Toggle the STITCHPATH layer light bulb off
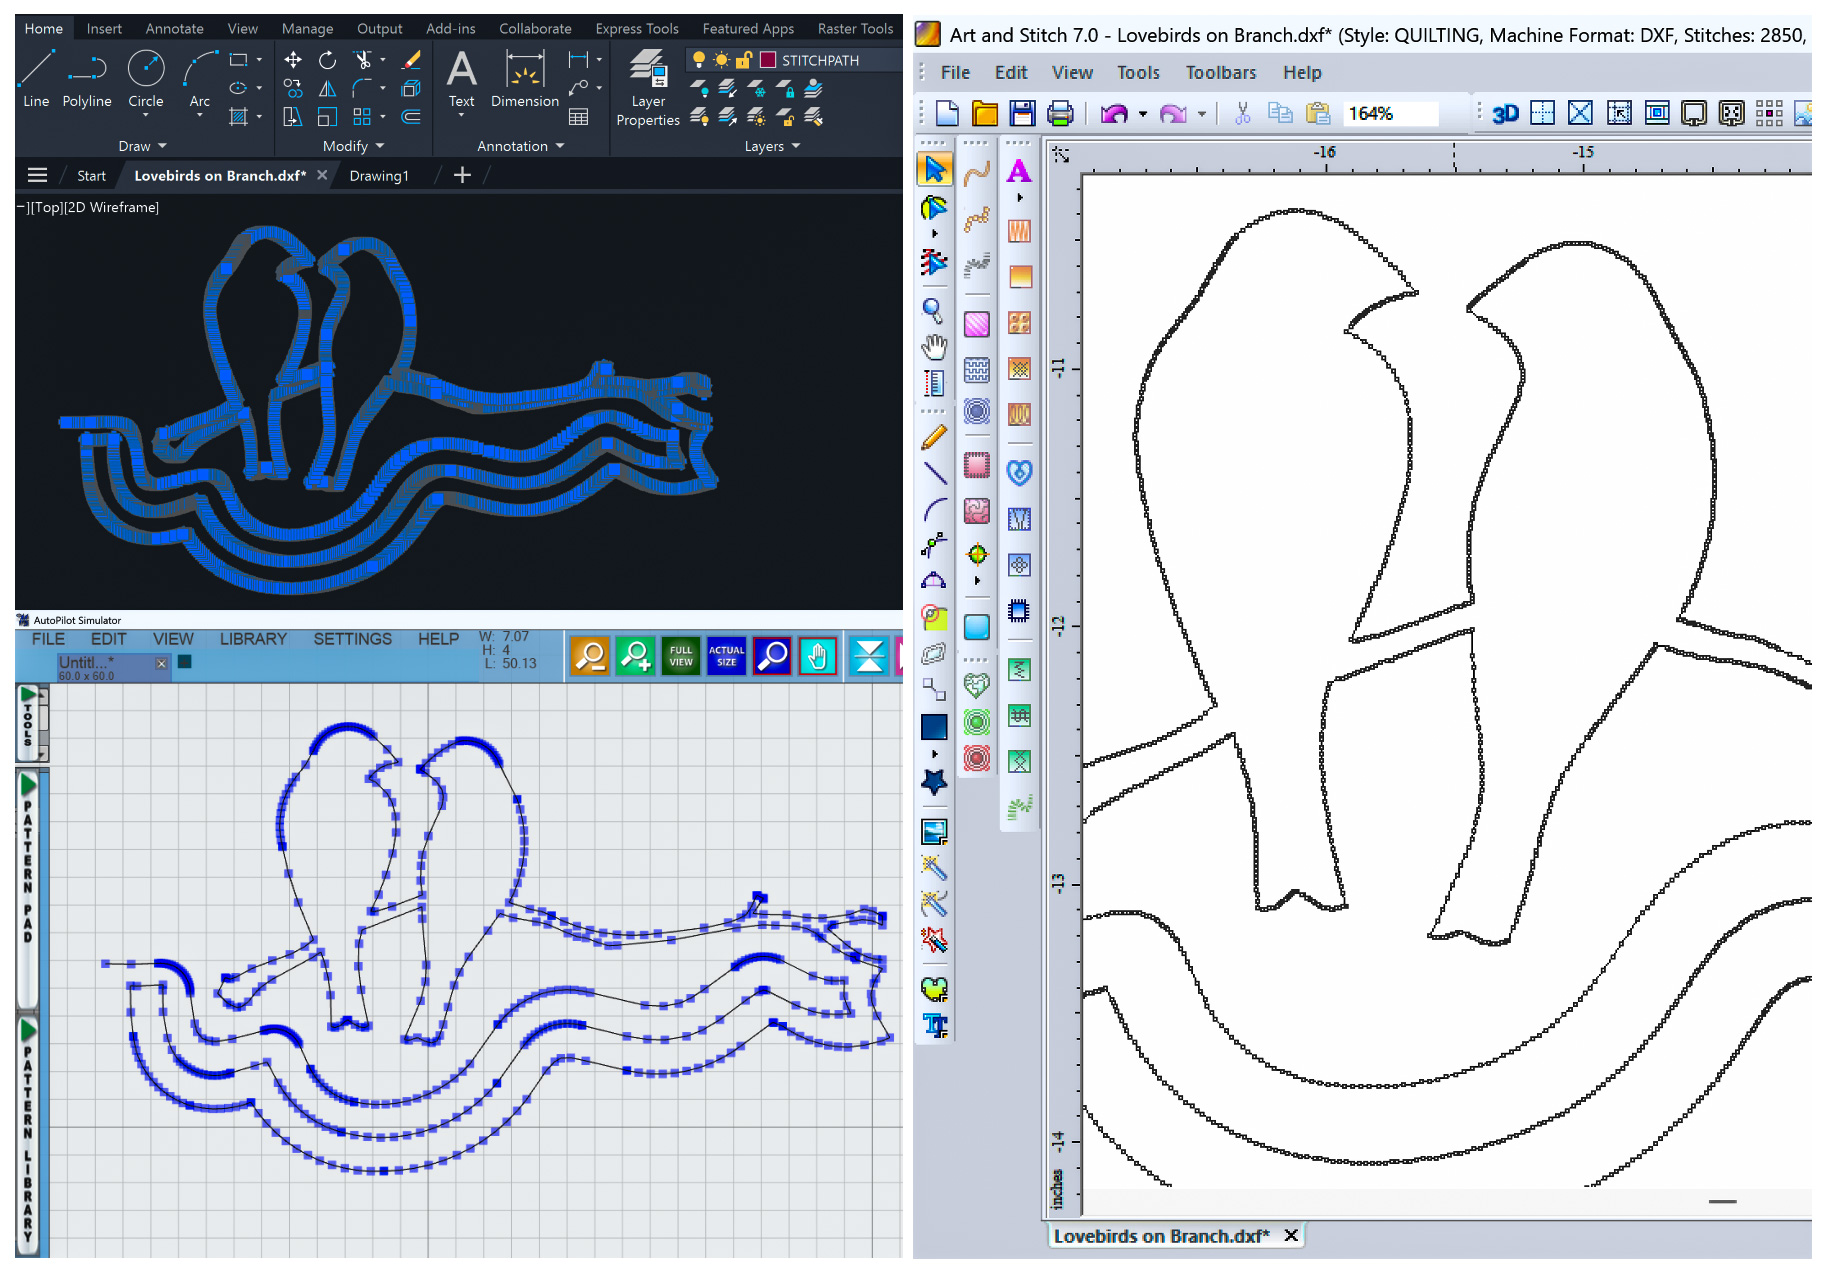1829x1272 pixels. click(699, 60)
